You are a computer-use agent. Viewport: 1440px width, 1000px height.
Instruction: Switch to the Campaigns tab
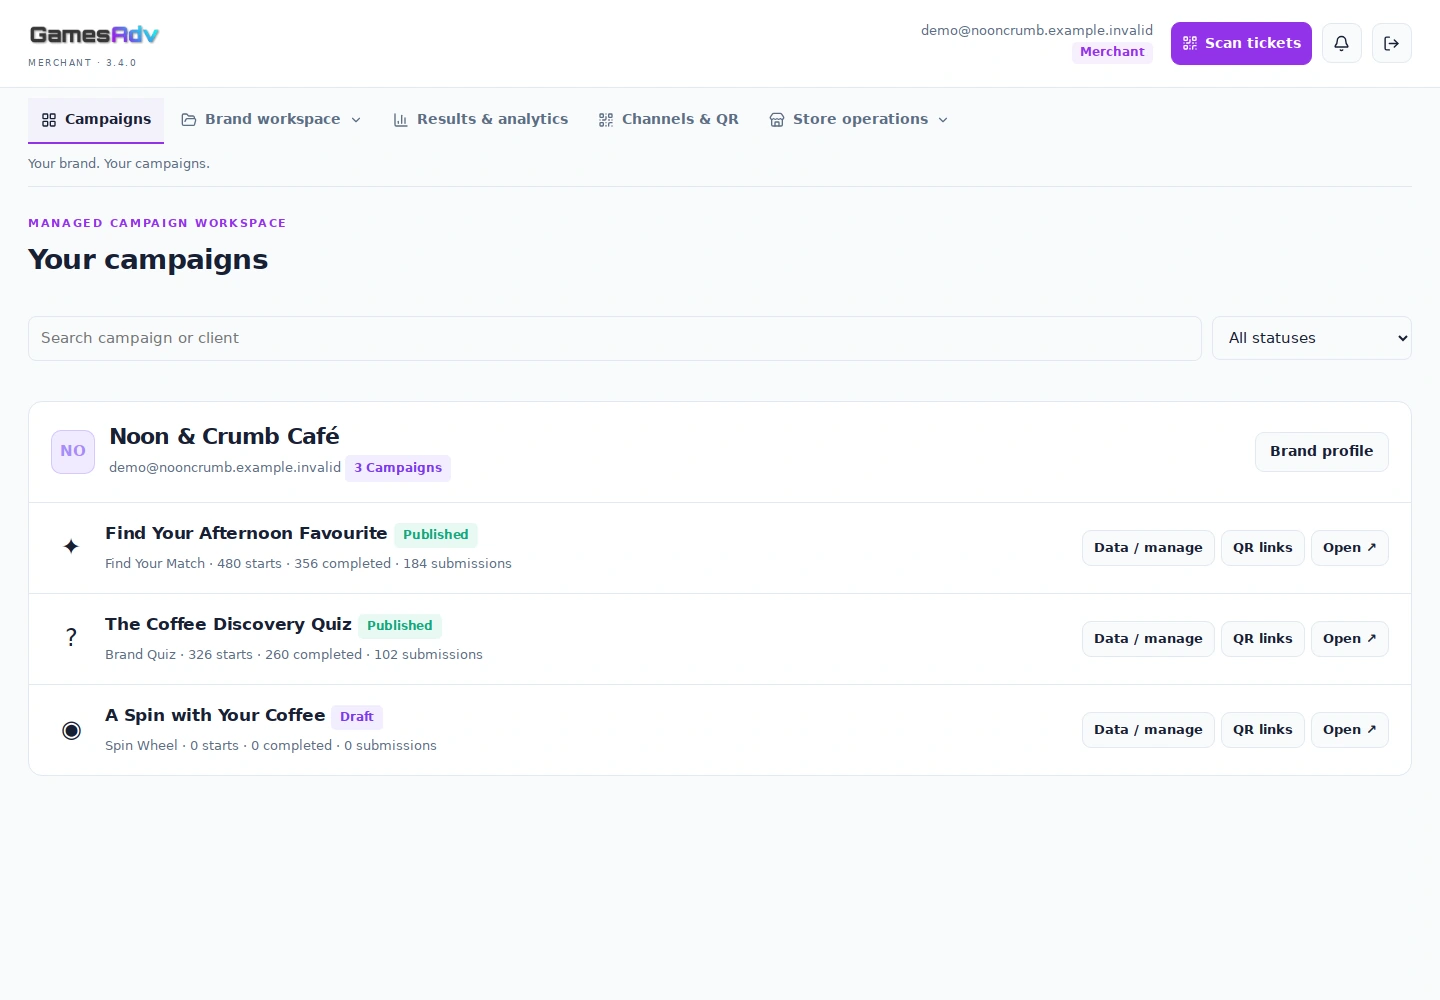pyautogui.click(x=96, y=120)
